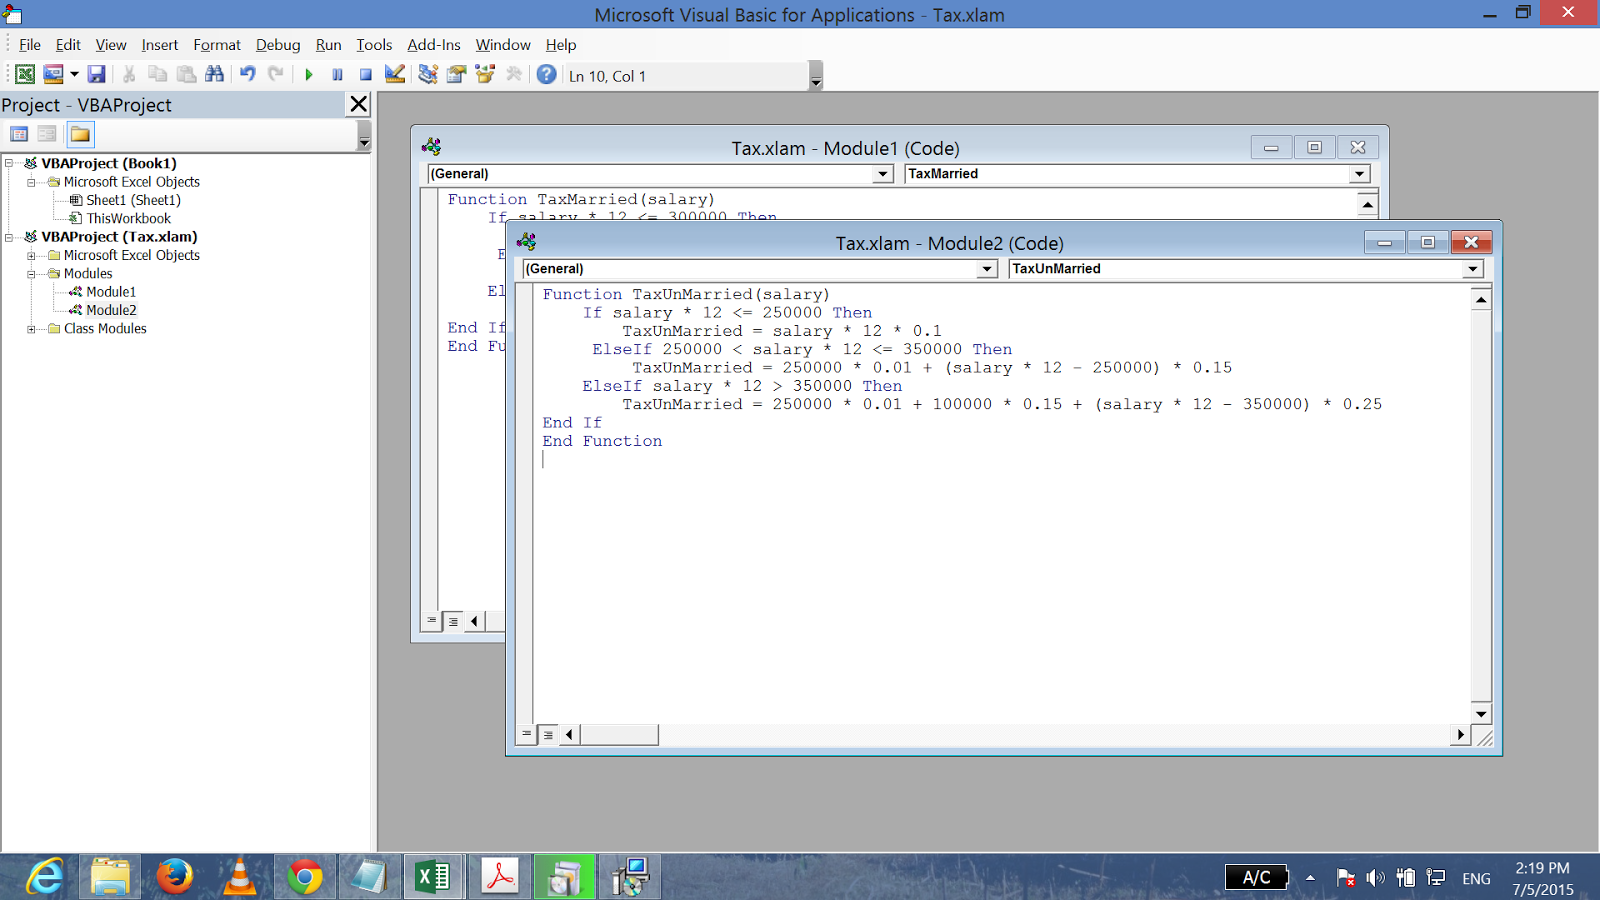
Task: Open the Project Explorer toolbar icon
Action: point(428,75)
